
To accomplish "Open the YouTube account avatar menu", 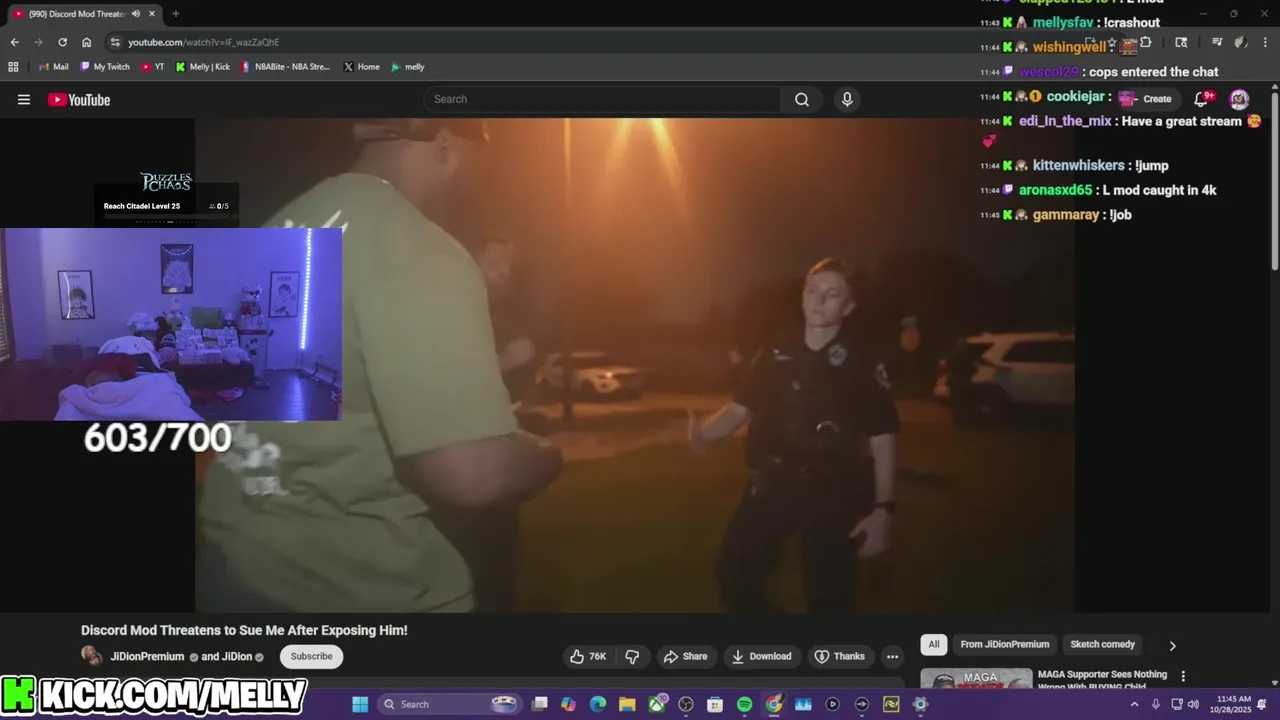I will click(x=1239, y=99).
